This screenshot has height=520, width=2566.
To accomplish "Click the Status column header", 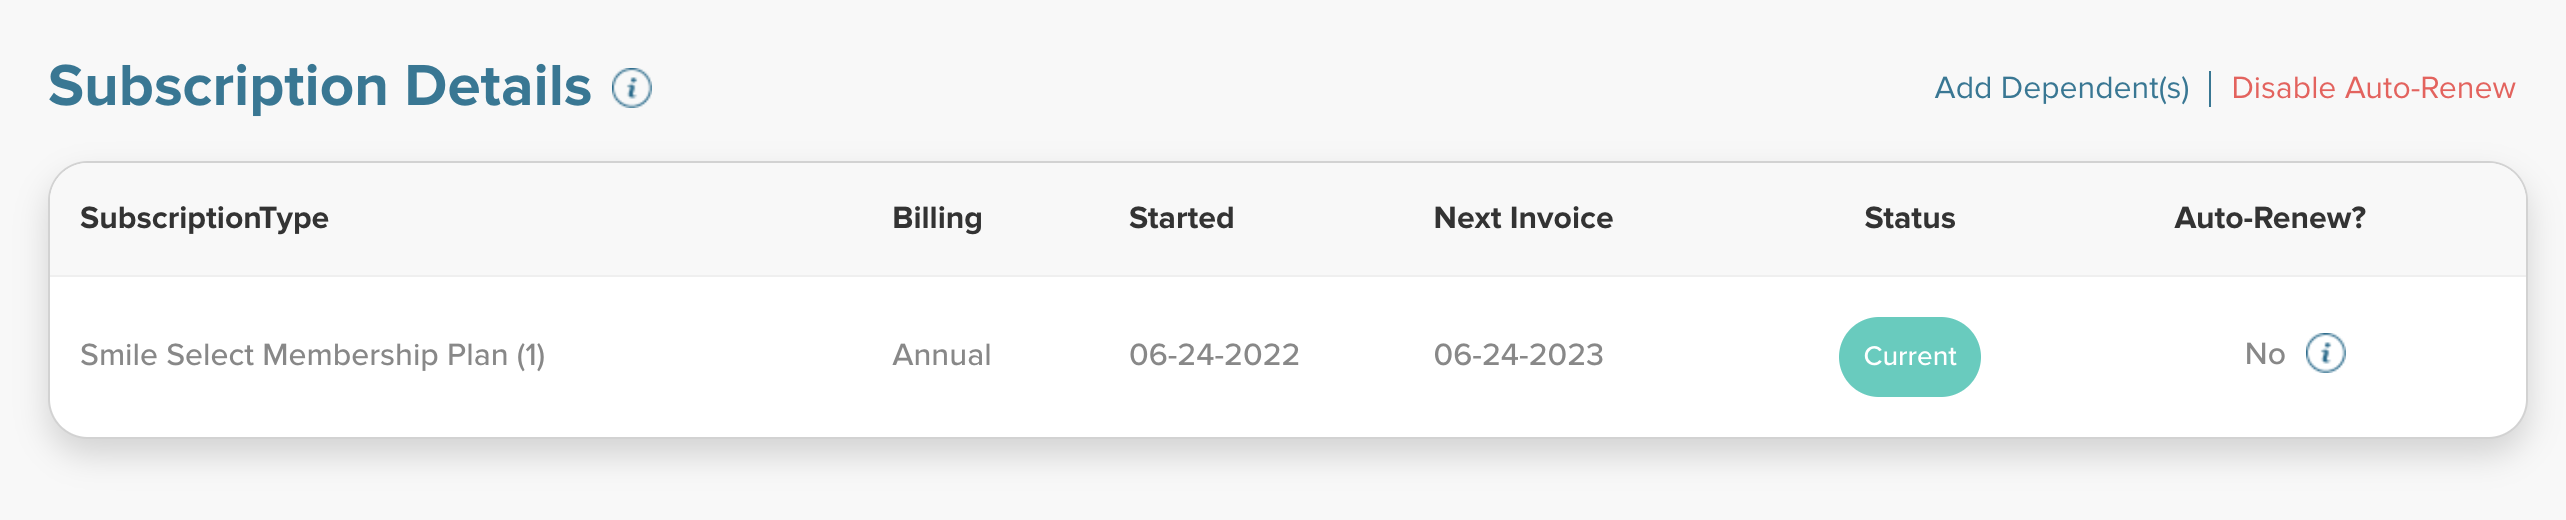I will [1909, 218].
